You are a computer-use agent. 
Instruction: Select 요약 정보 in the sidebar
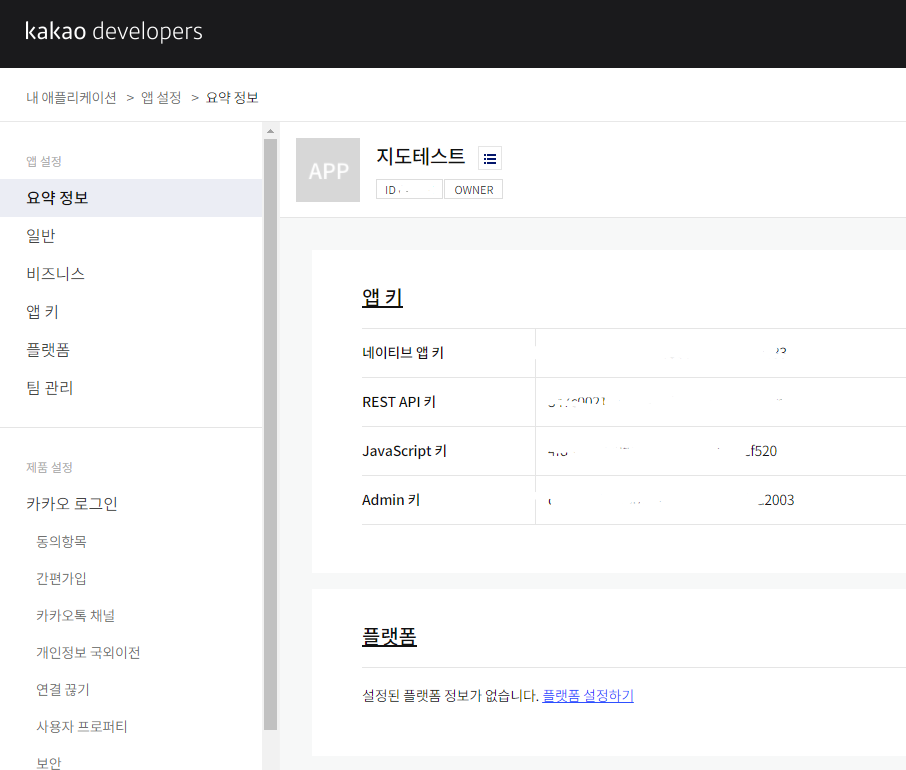[131, 198]
